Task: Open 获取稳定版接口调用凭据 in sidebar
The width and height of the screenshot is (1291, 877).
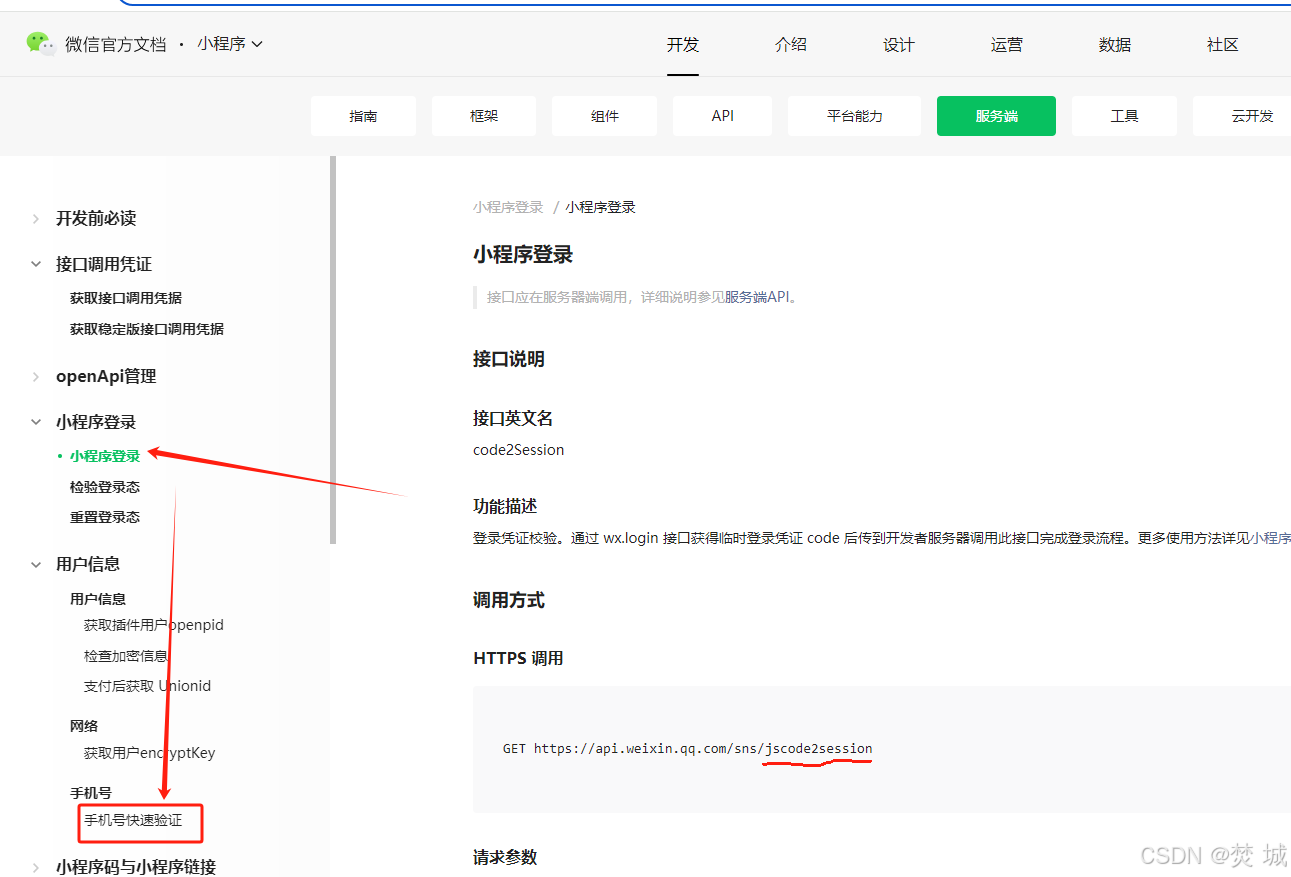Action: [x=147, y=329]
